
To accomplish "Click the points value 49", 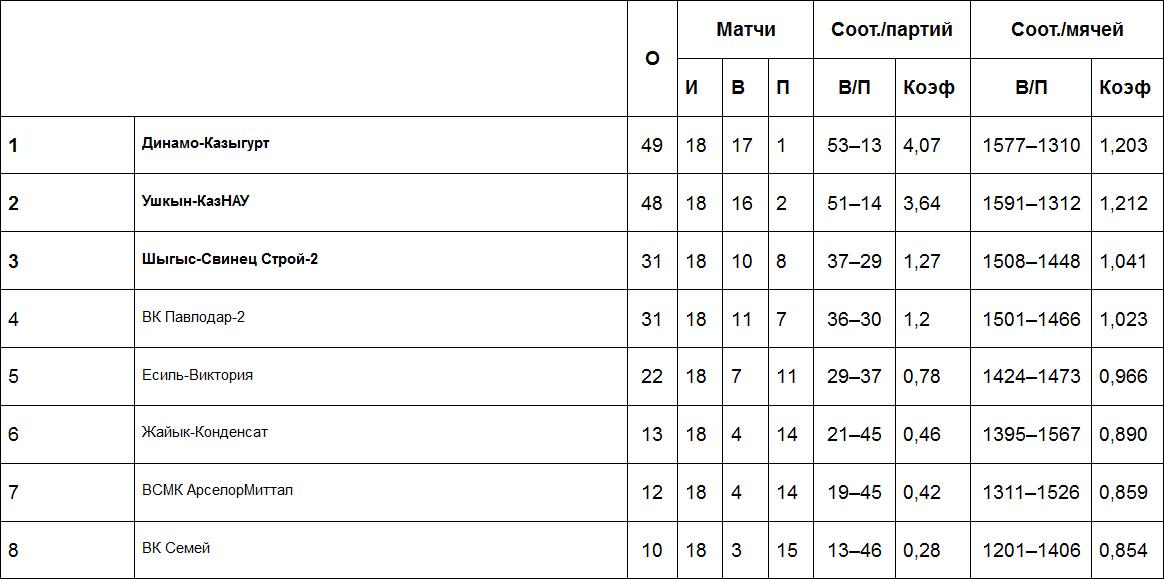I will [x=652, y=145].
